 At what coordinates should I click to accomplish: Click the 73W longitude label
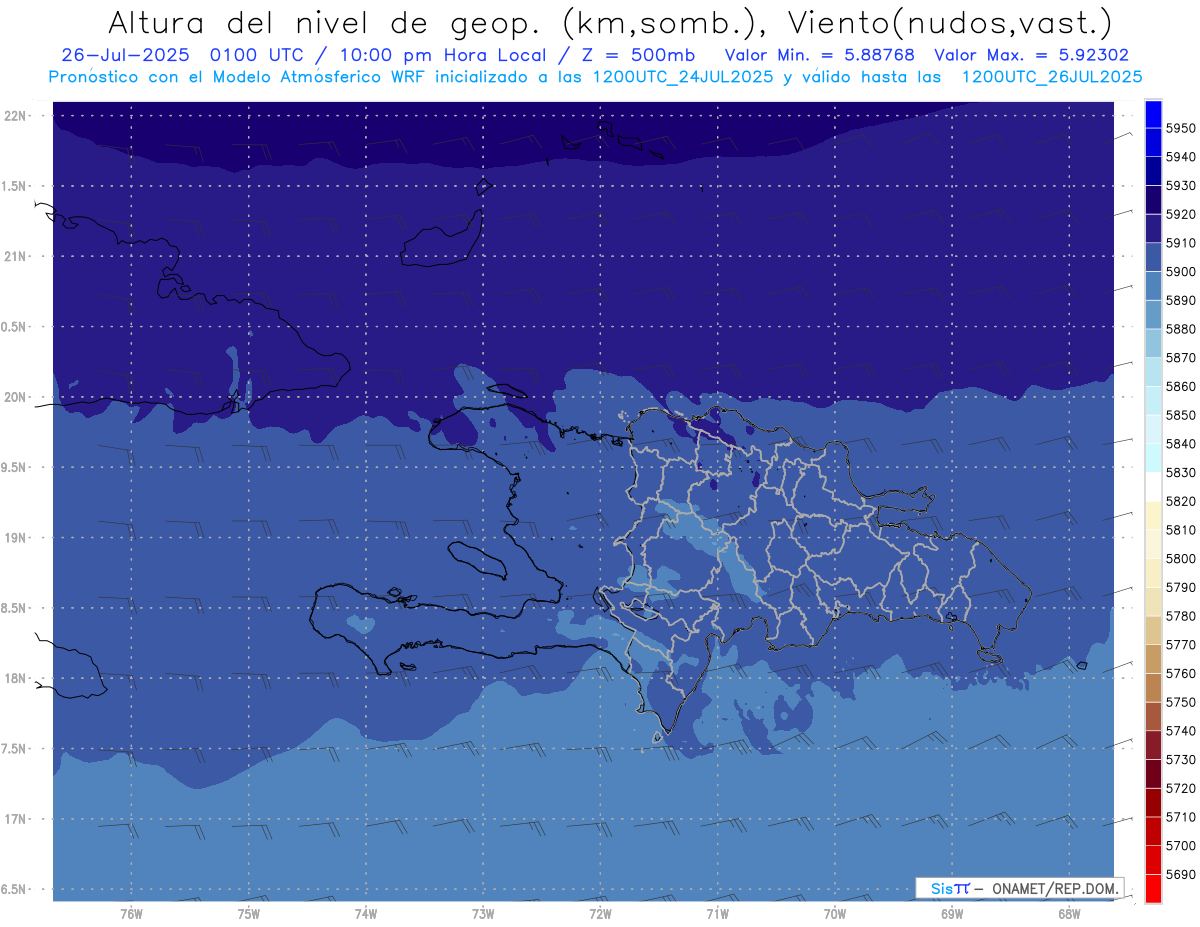click(x=482, y=913)
